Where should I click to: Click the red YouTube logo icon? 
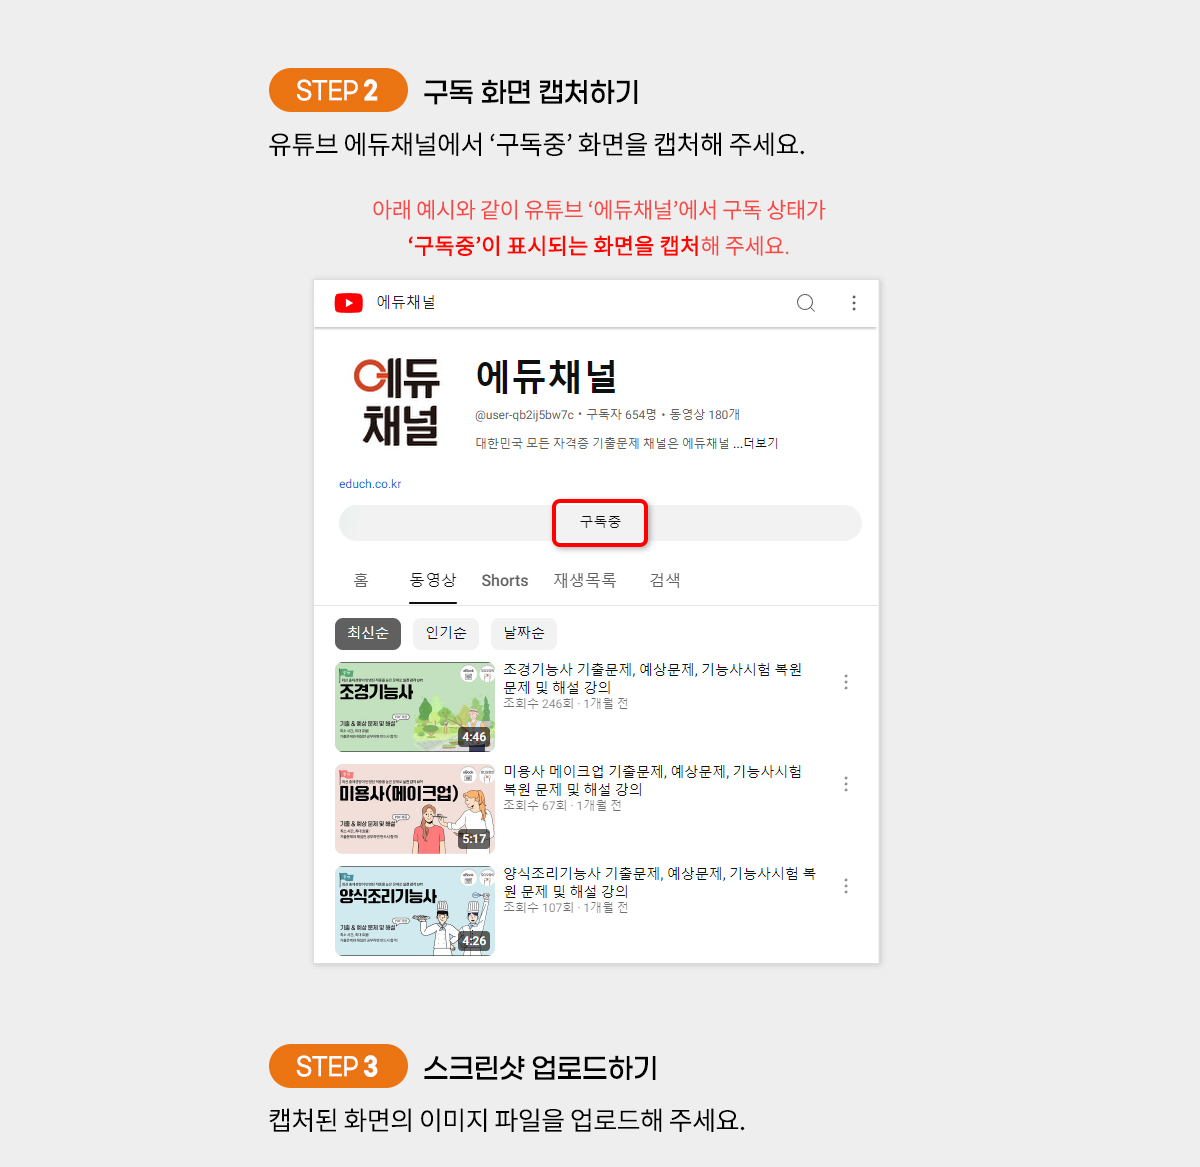click(x=348, y=303)
